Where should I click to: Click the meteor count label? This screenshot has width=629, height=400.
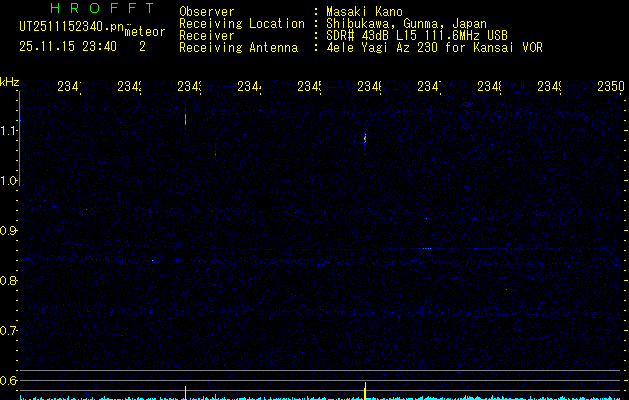coord(144,32)
